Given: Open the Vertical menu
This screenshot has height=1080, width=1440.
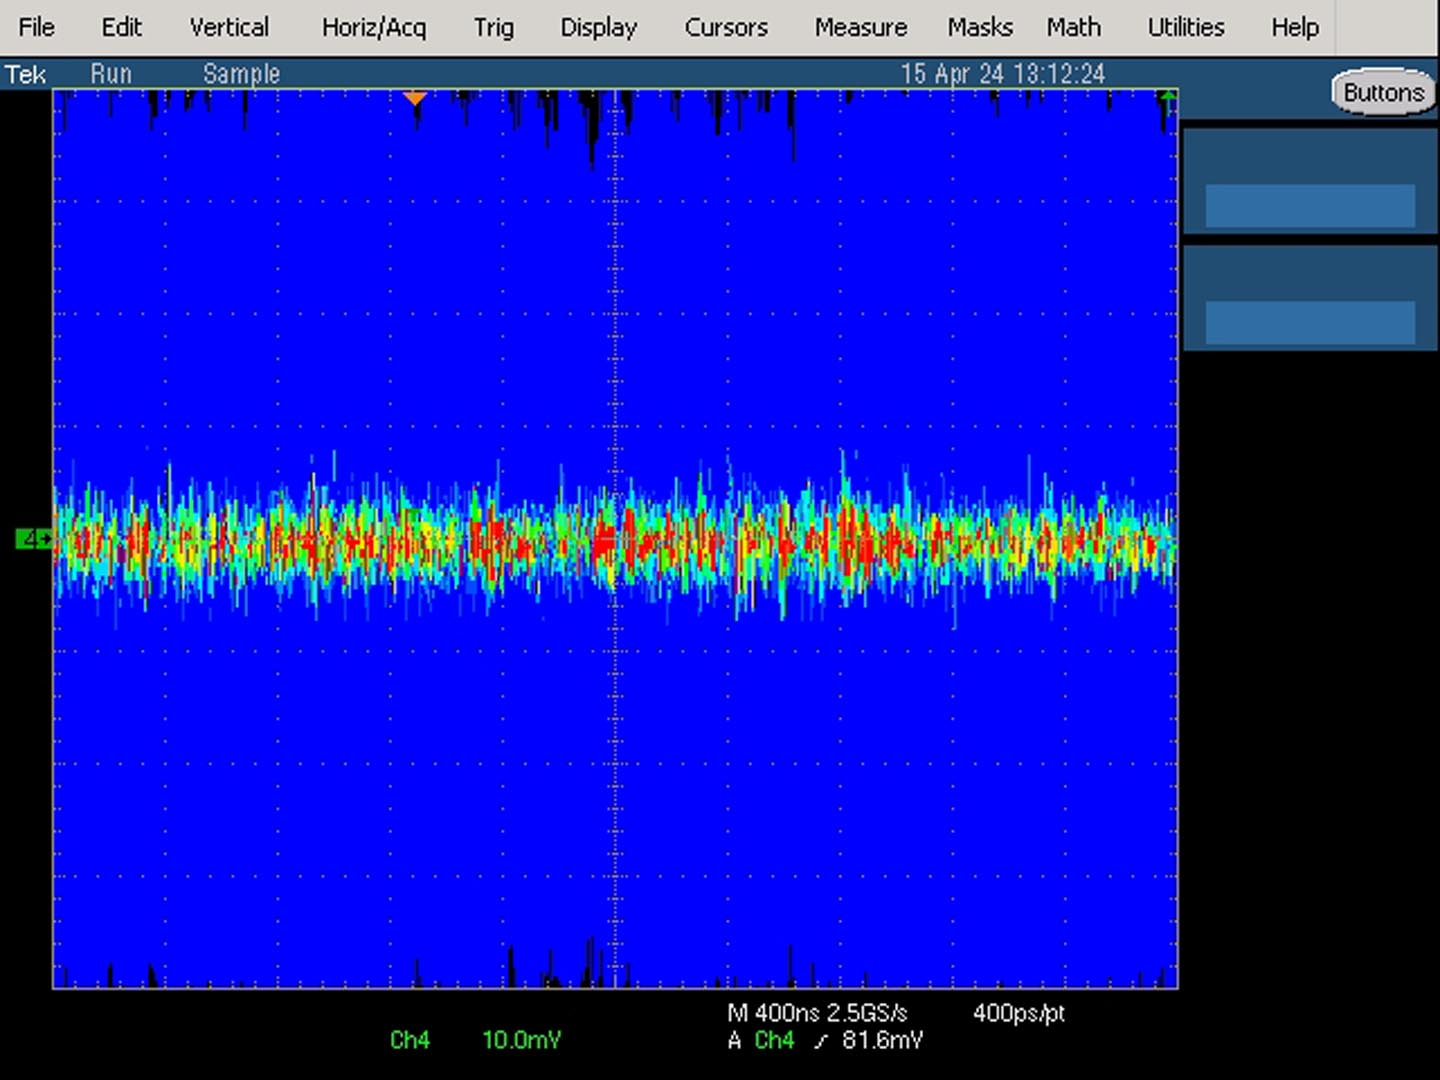Looking at the screenshot, I should [x=229, y=27].
